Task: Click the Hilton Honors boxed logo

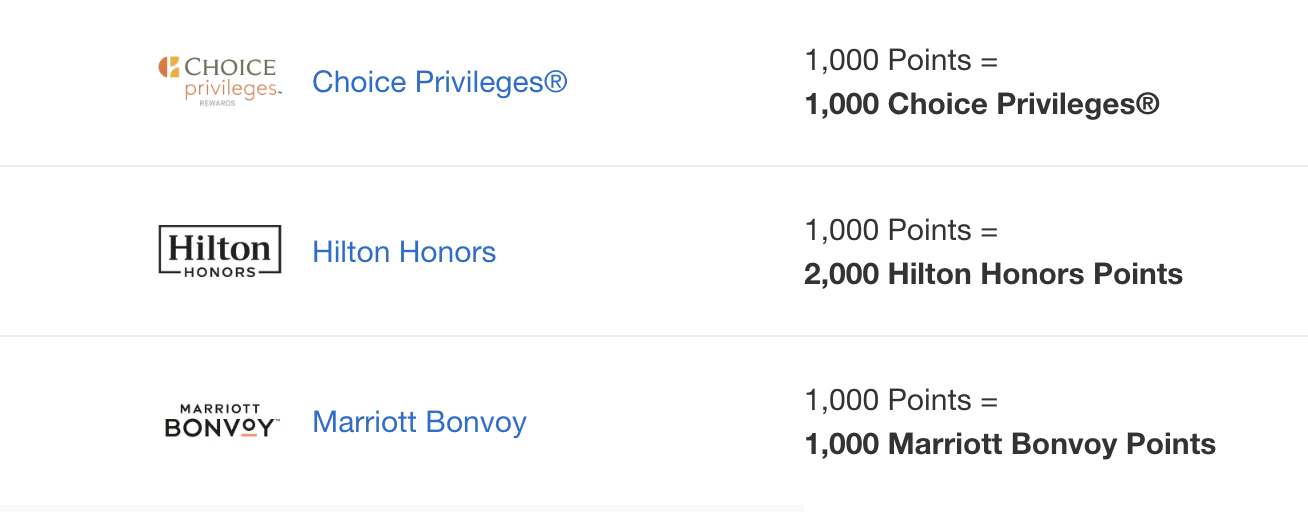Action: coord(220,250)
